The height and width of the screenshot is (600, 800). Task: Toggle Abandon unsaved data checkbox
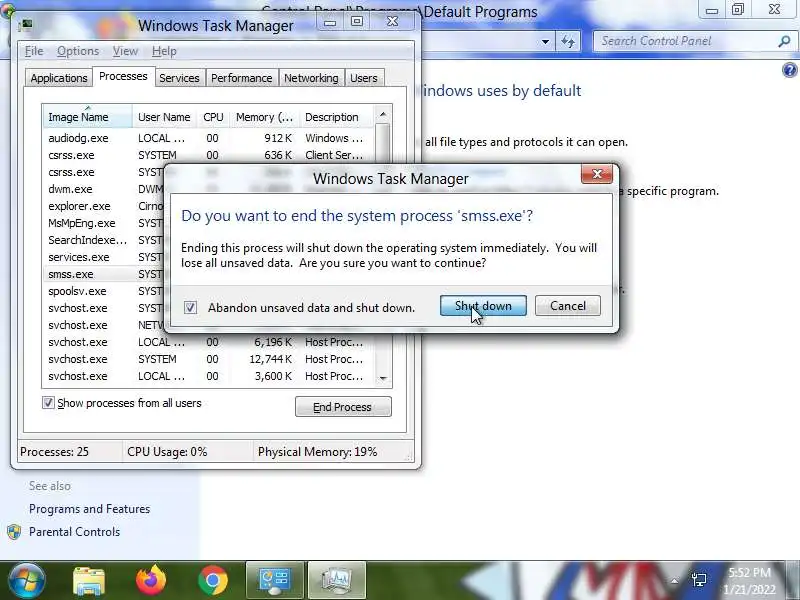(x=190, y=308)
